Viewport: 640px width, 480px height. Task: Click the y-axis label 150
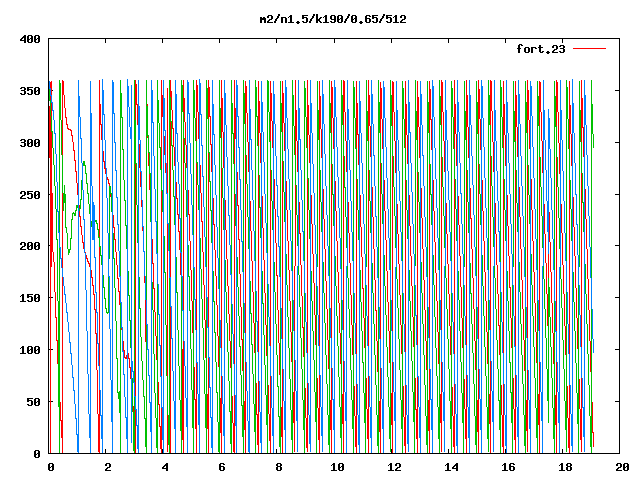tap(30, 298)
